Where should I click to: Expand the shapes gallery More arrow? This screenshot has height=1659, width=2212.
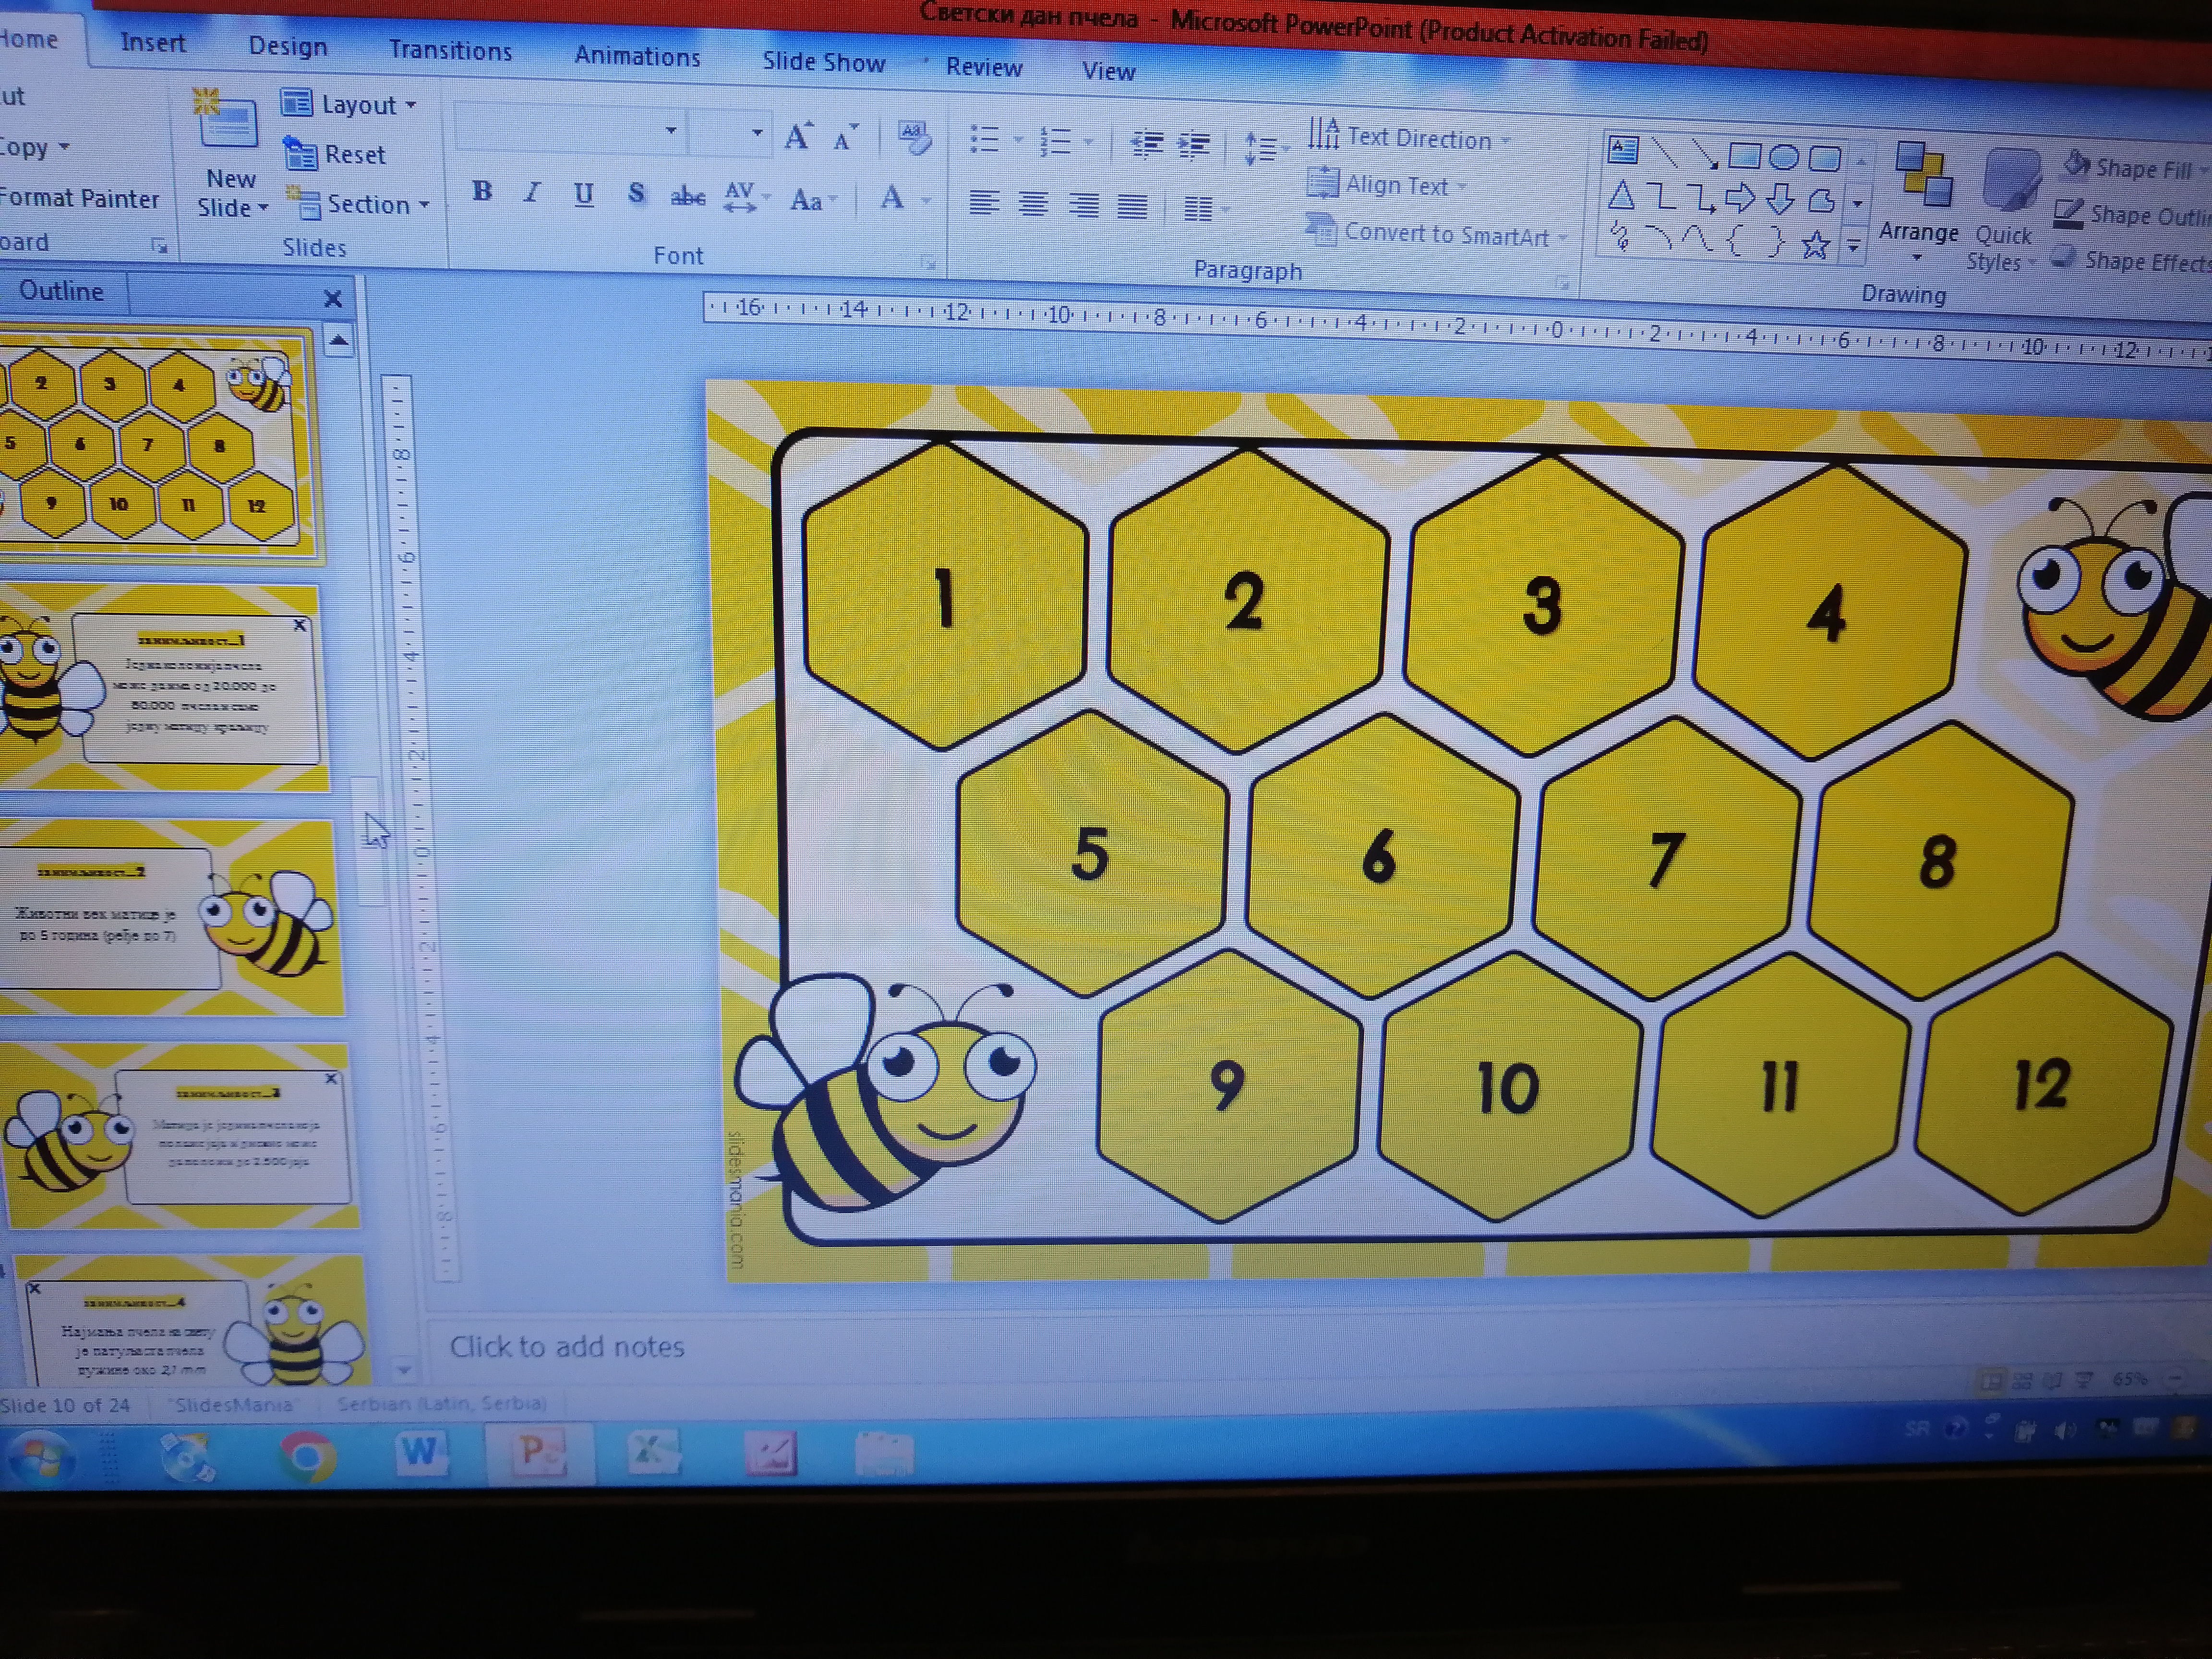[x=1854, y=246]
